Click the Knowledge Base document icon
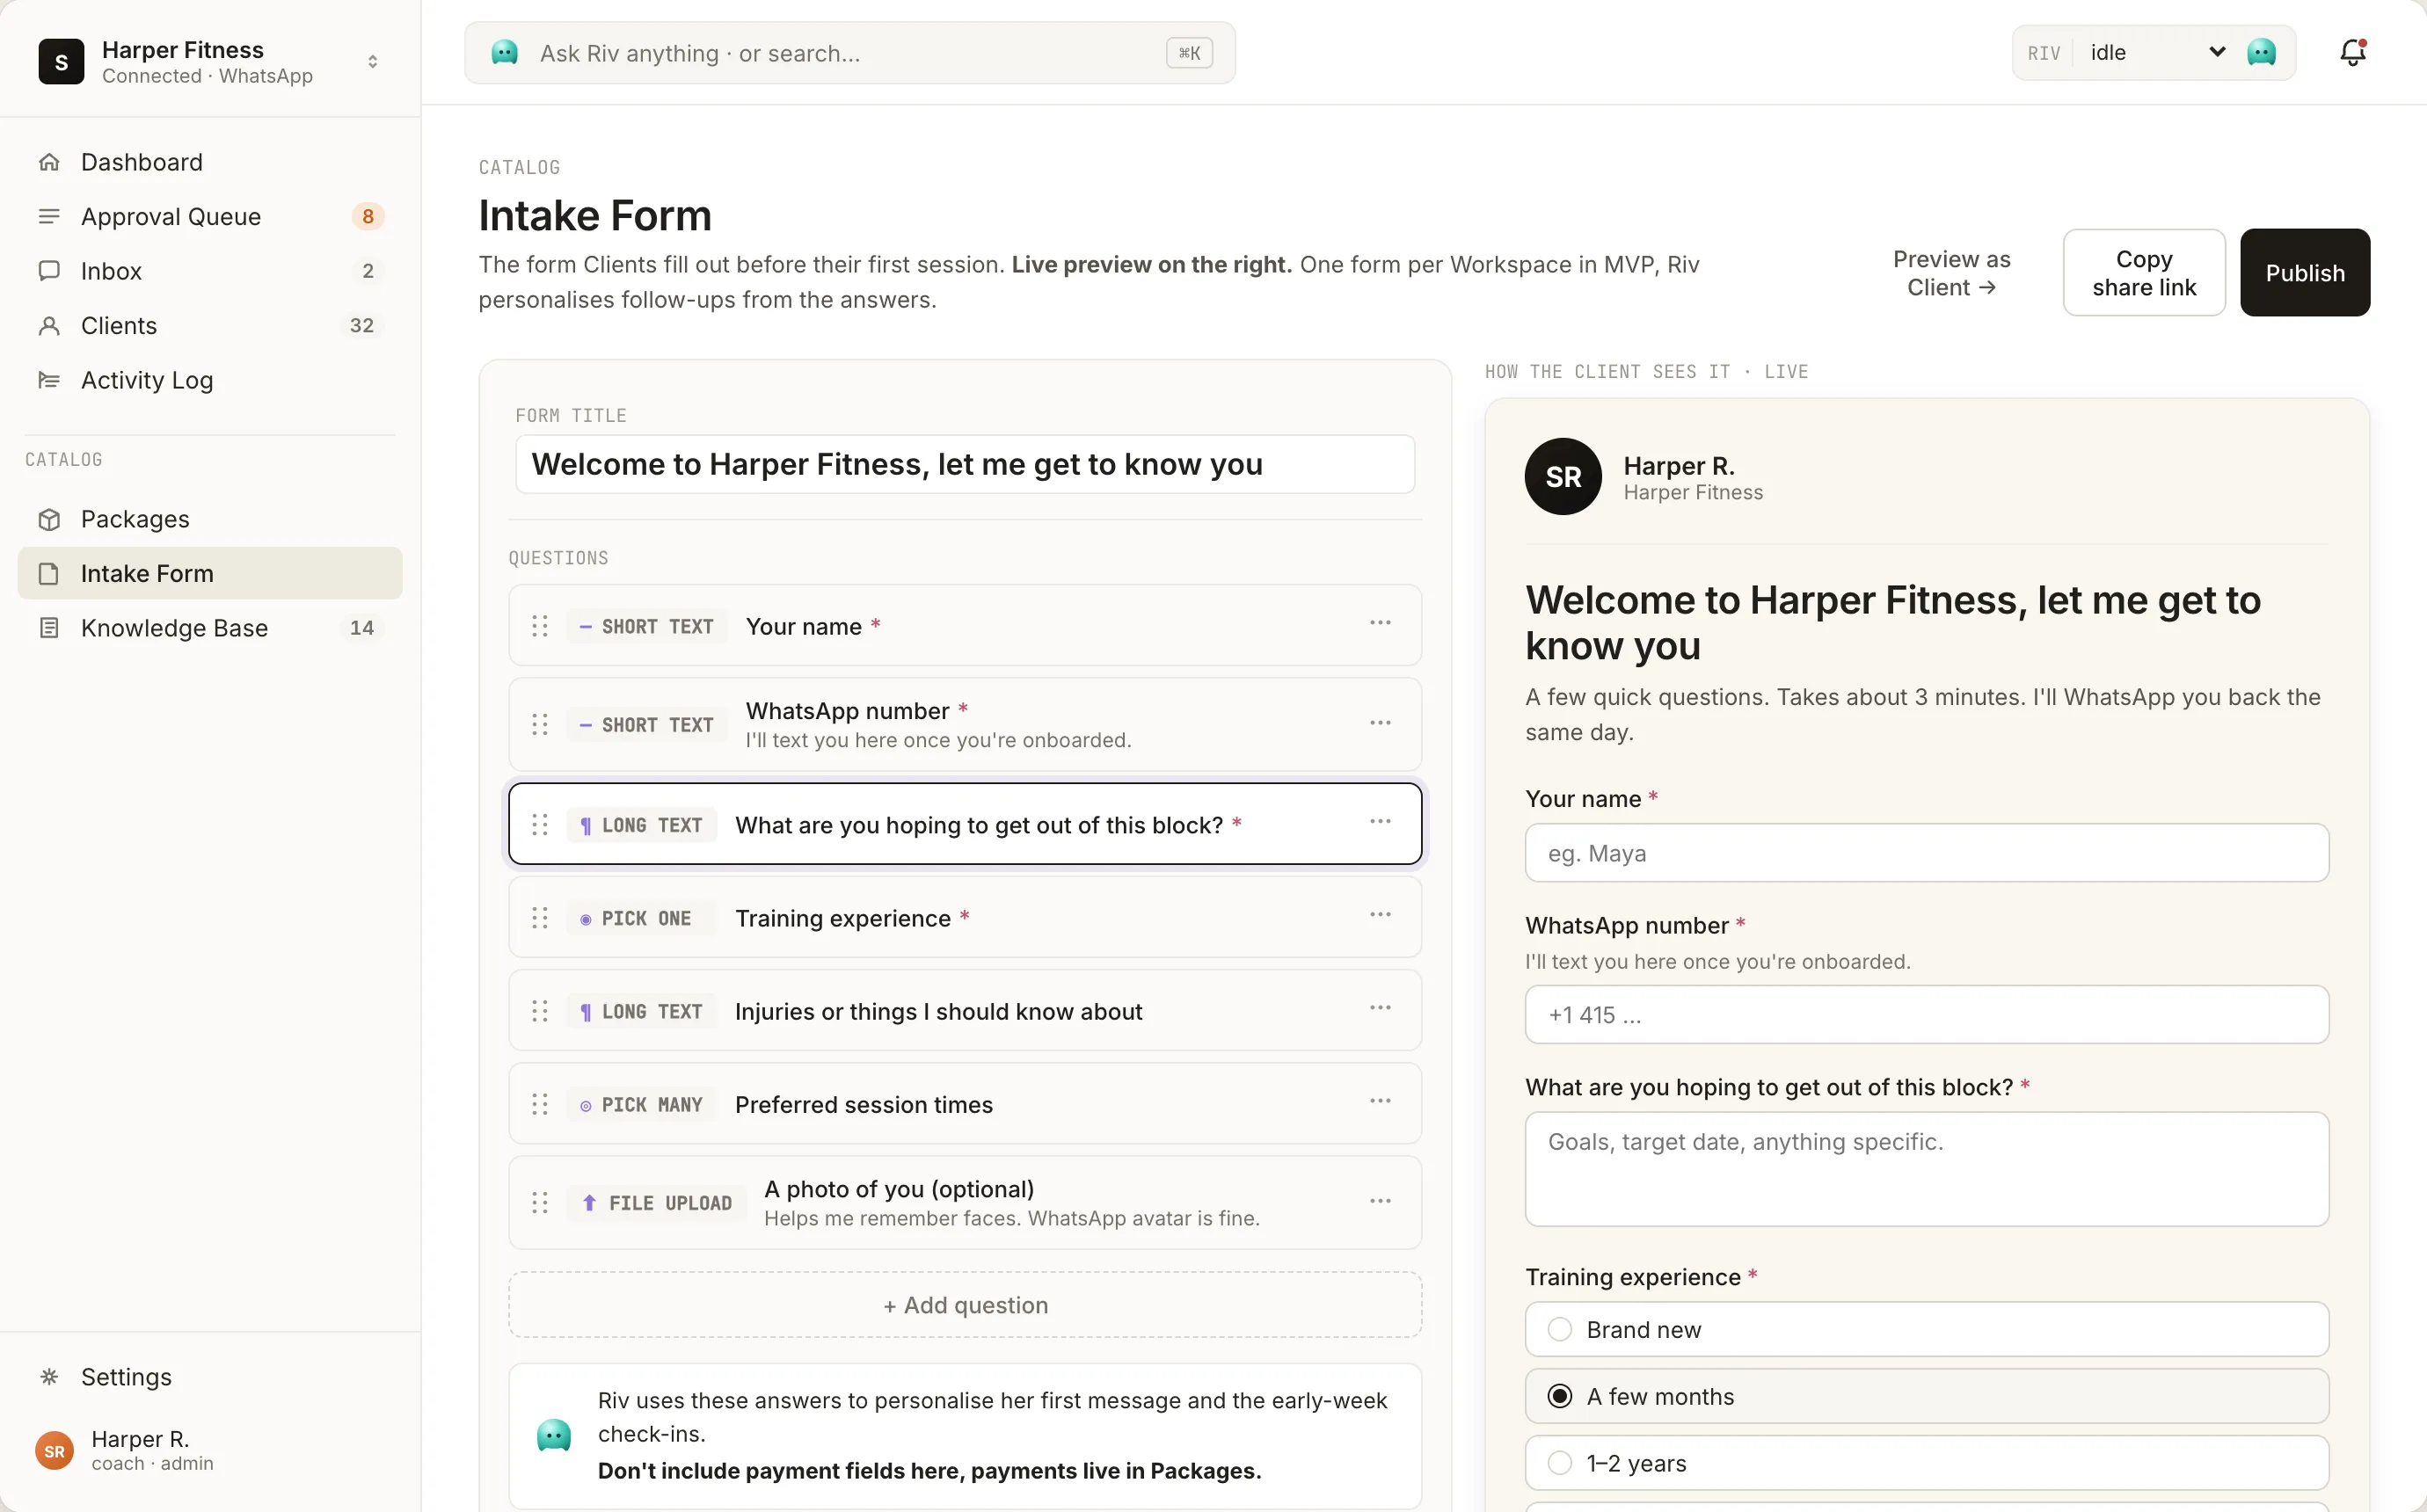 tap(49, 628)
